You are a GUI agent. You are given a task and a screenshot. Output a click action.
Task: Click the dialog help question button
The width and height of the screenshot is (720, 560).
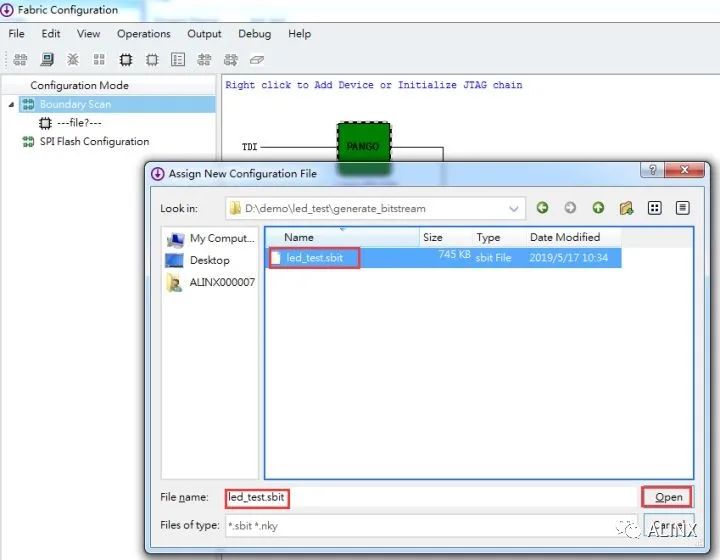tap(652, 170)
